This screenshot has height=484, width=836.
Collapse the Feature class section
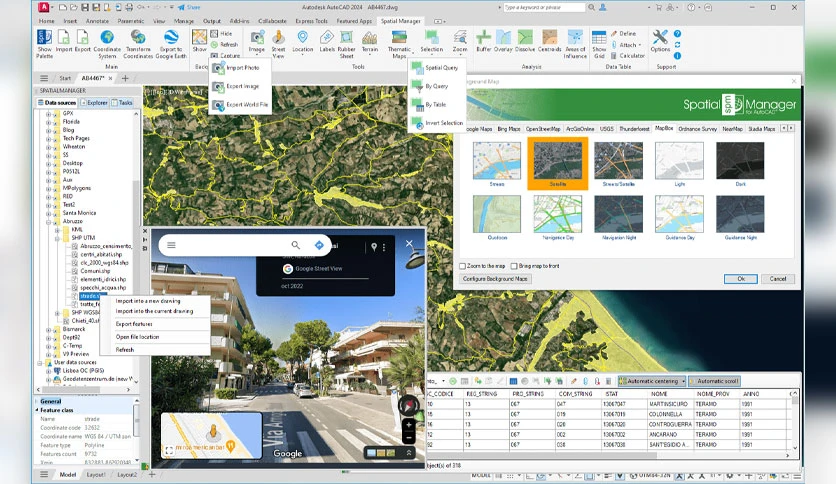(37, 410)
